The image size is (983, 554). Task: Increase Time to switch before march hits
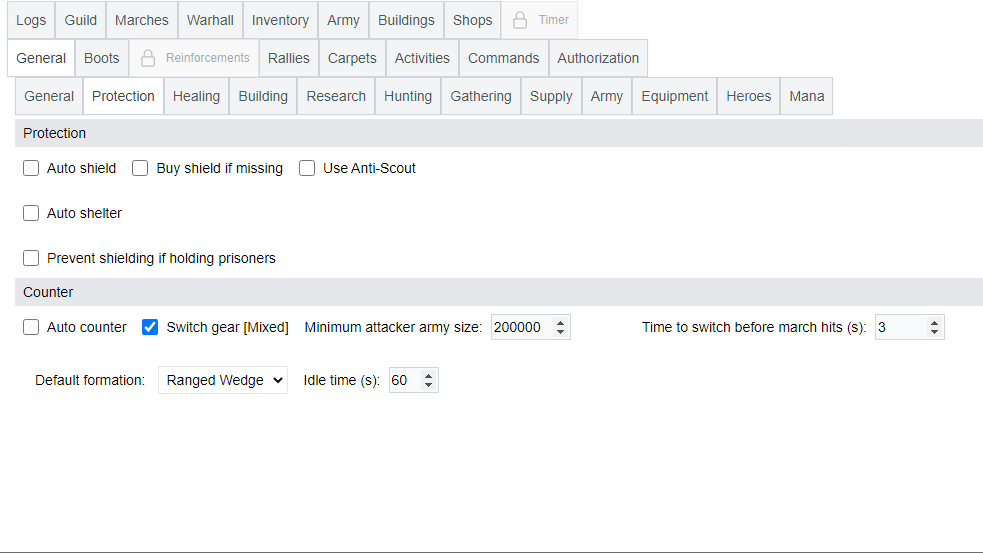(935, 323)
